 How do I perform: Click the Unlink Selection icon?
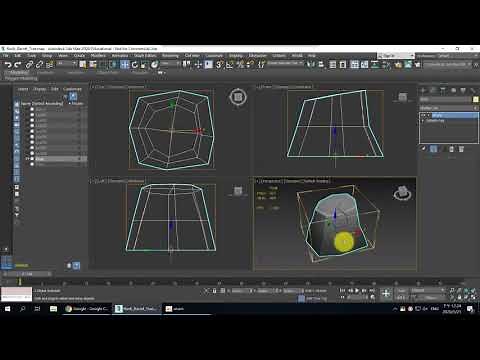[x=39, y=65]
